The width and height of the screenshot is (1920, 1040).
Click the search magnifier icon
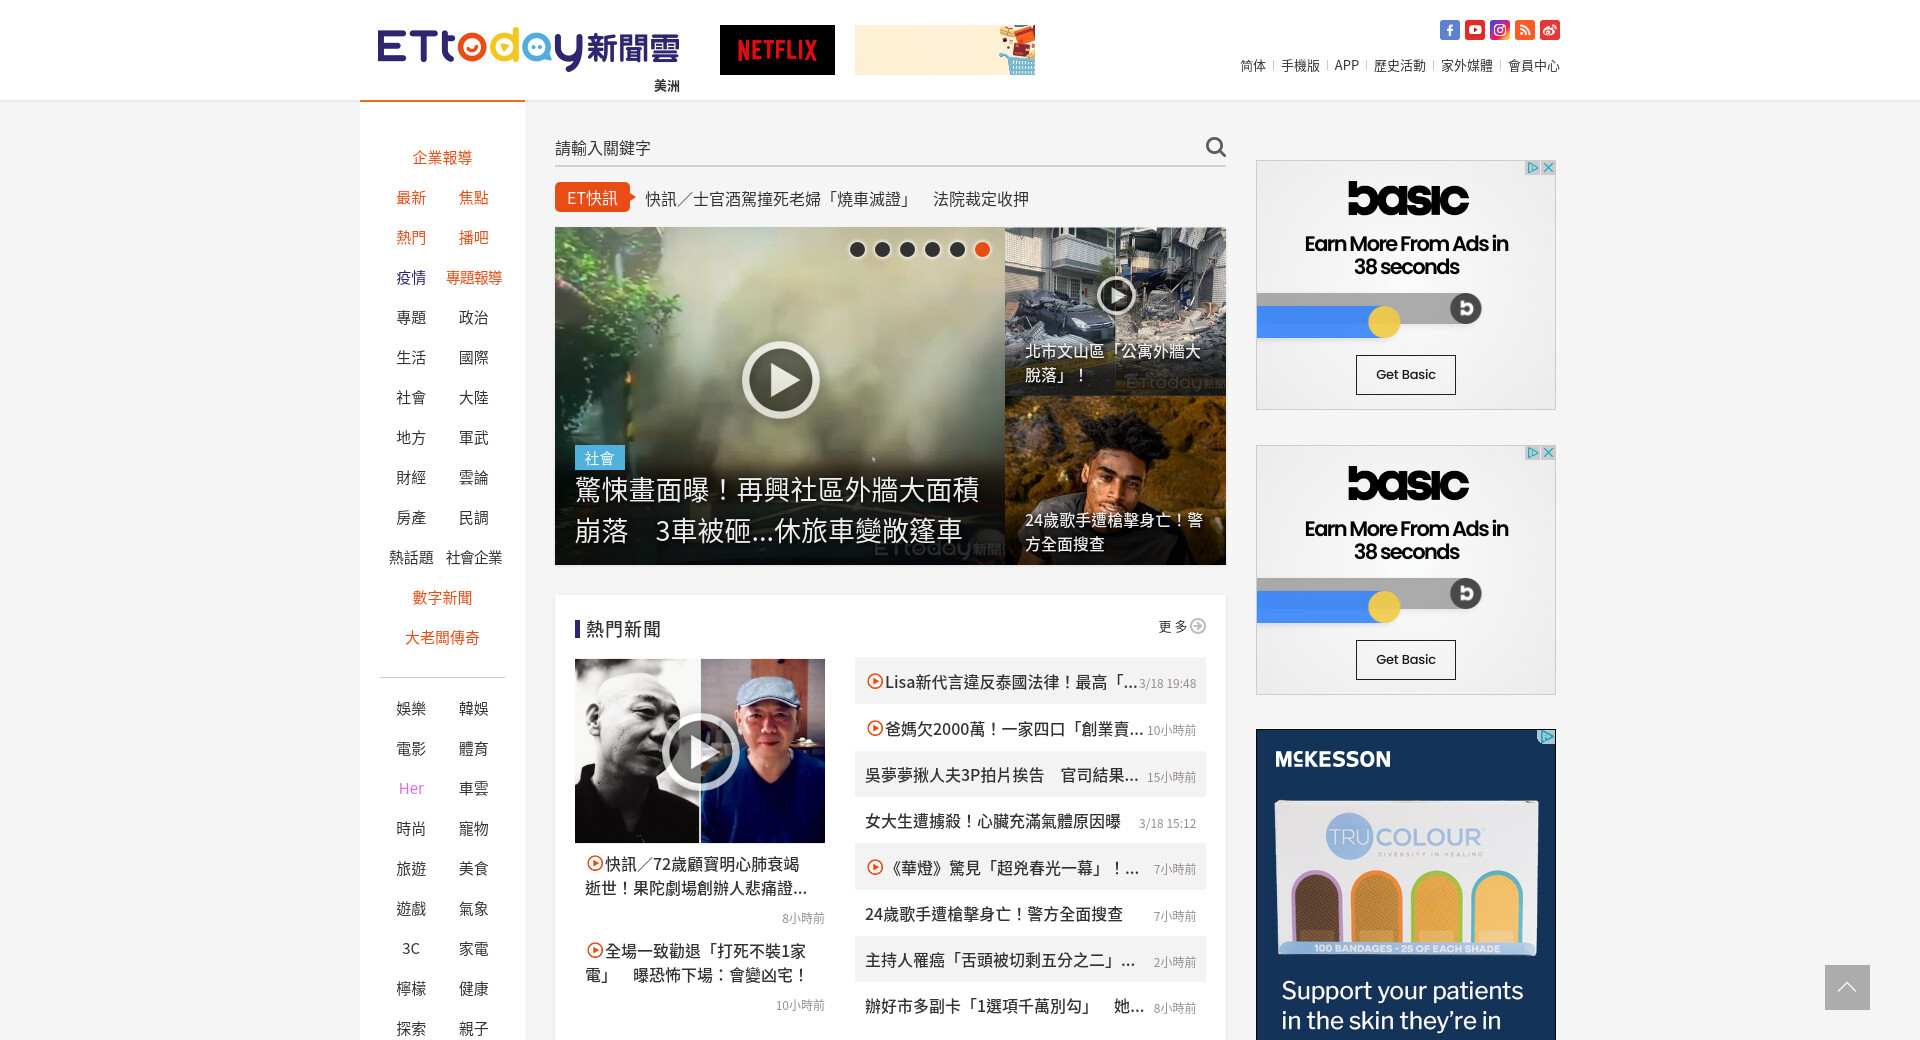pos(1215,147)
